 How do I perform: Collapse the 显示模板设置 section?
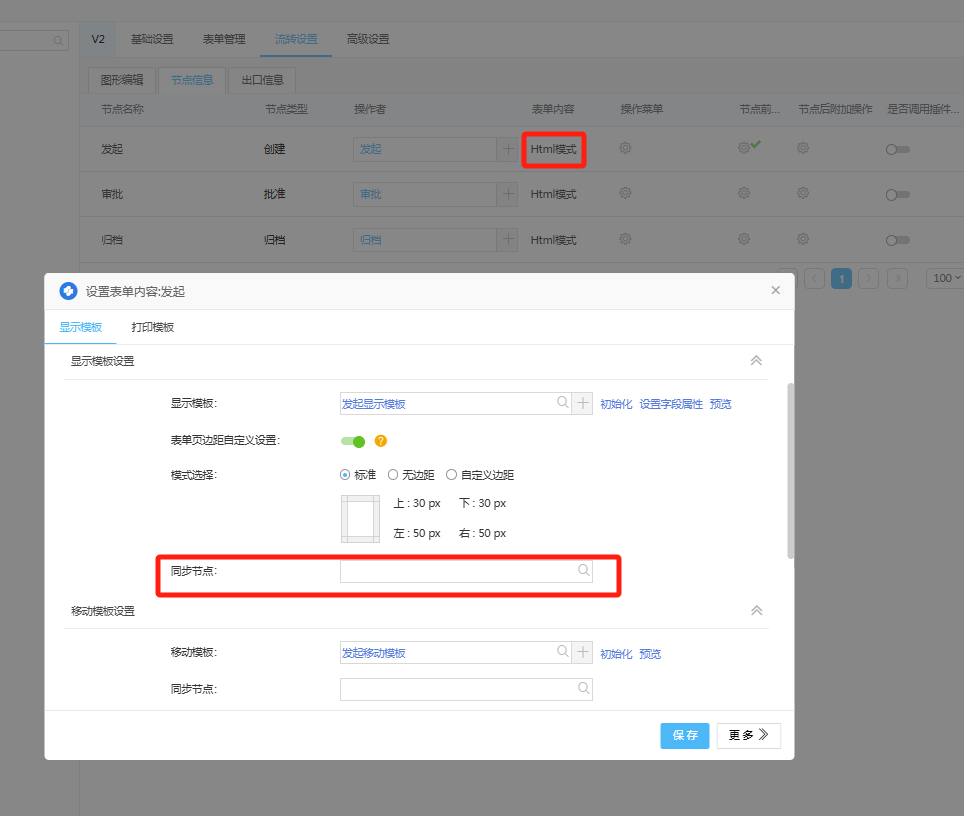756,361
